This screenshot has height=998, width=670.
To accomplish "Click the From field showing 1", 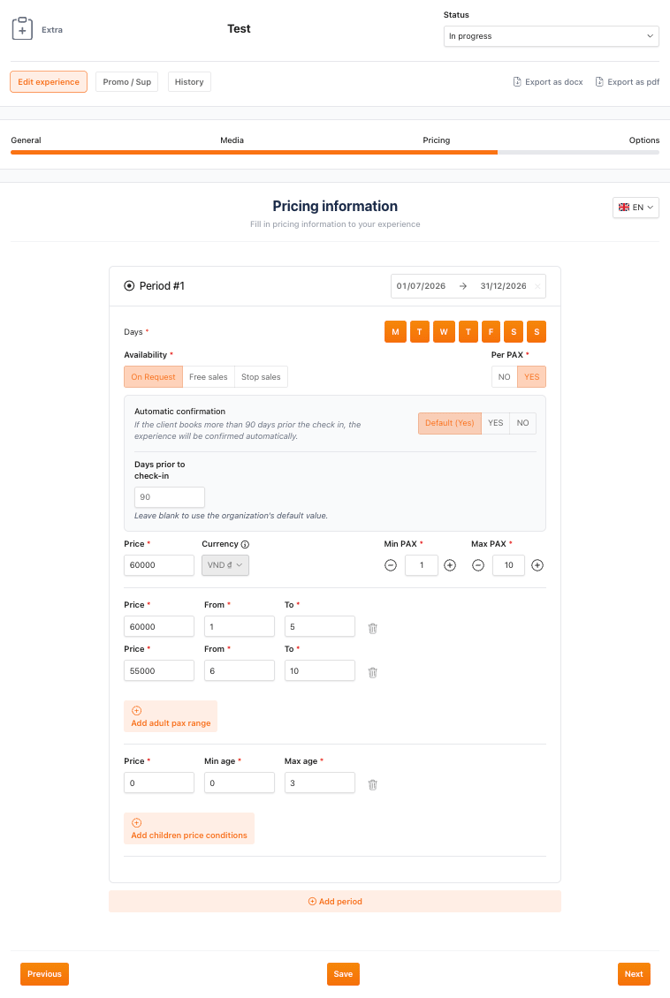I will coord(239,626).
